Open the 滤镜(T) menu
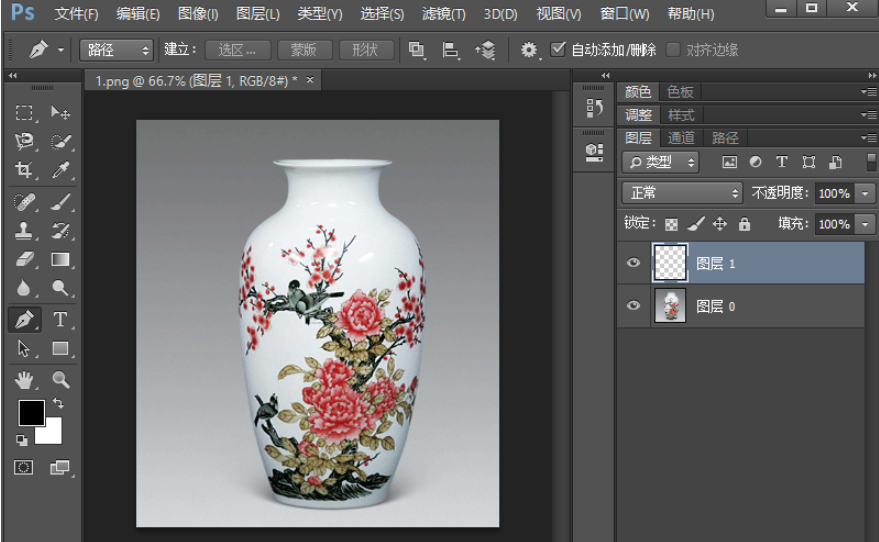 pyautogui.click(x=443, y=14)
